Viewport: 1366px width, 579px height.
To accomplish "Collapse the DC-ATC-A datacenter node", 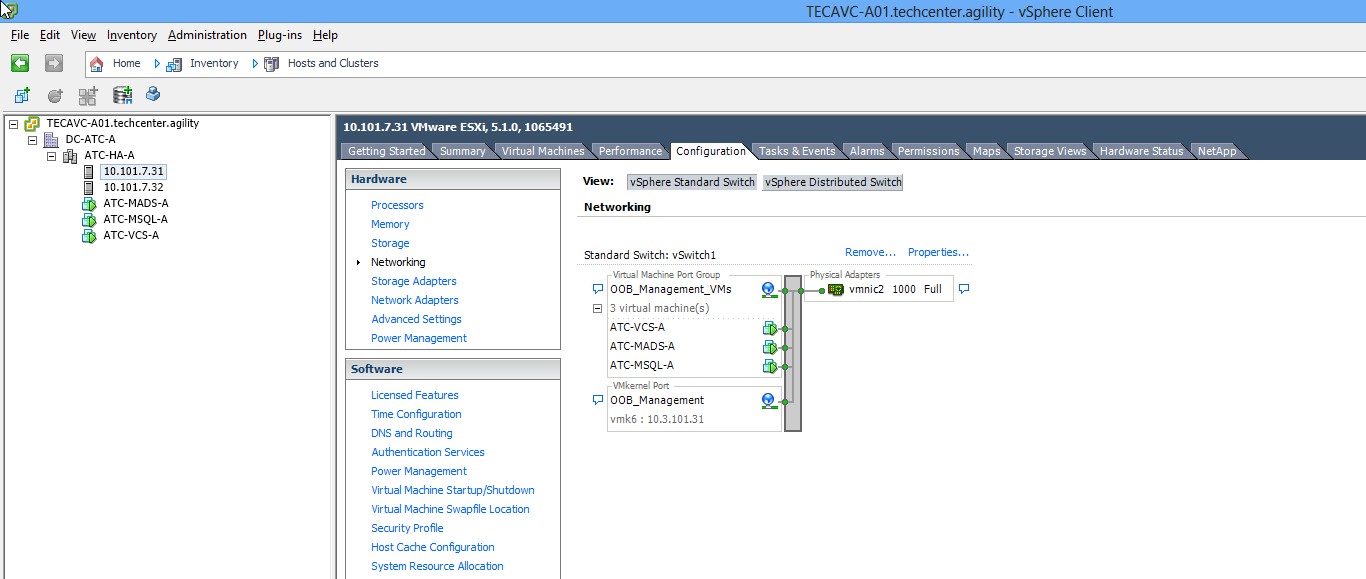I will click(33, 140).
